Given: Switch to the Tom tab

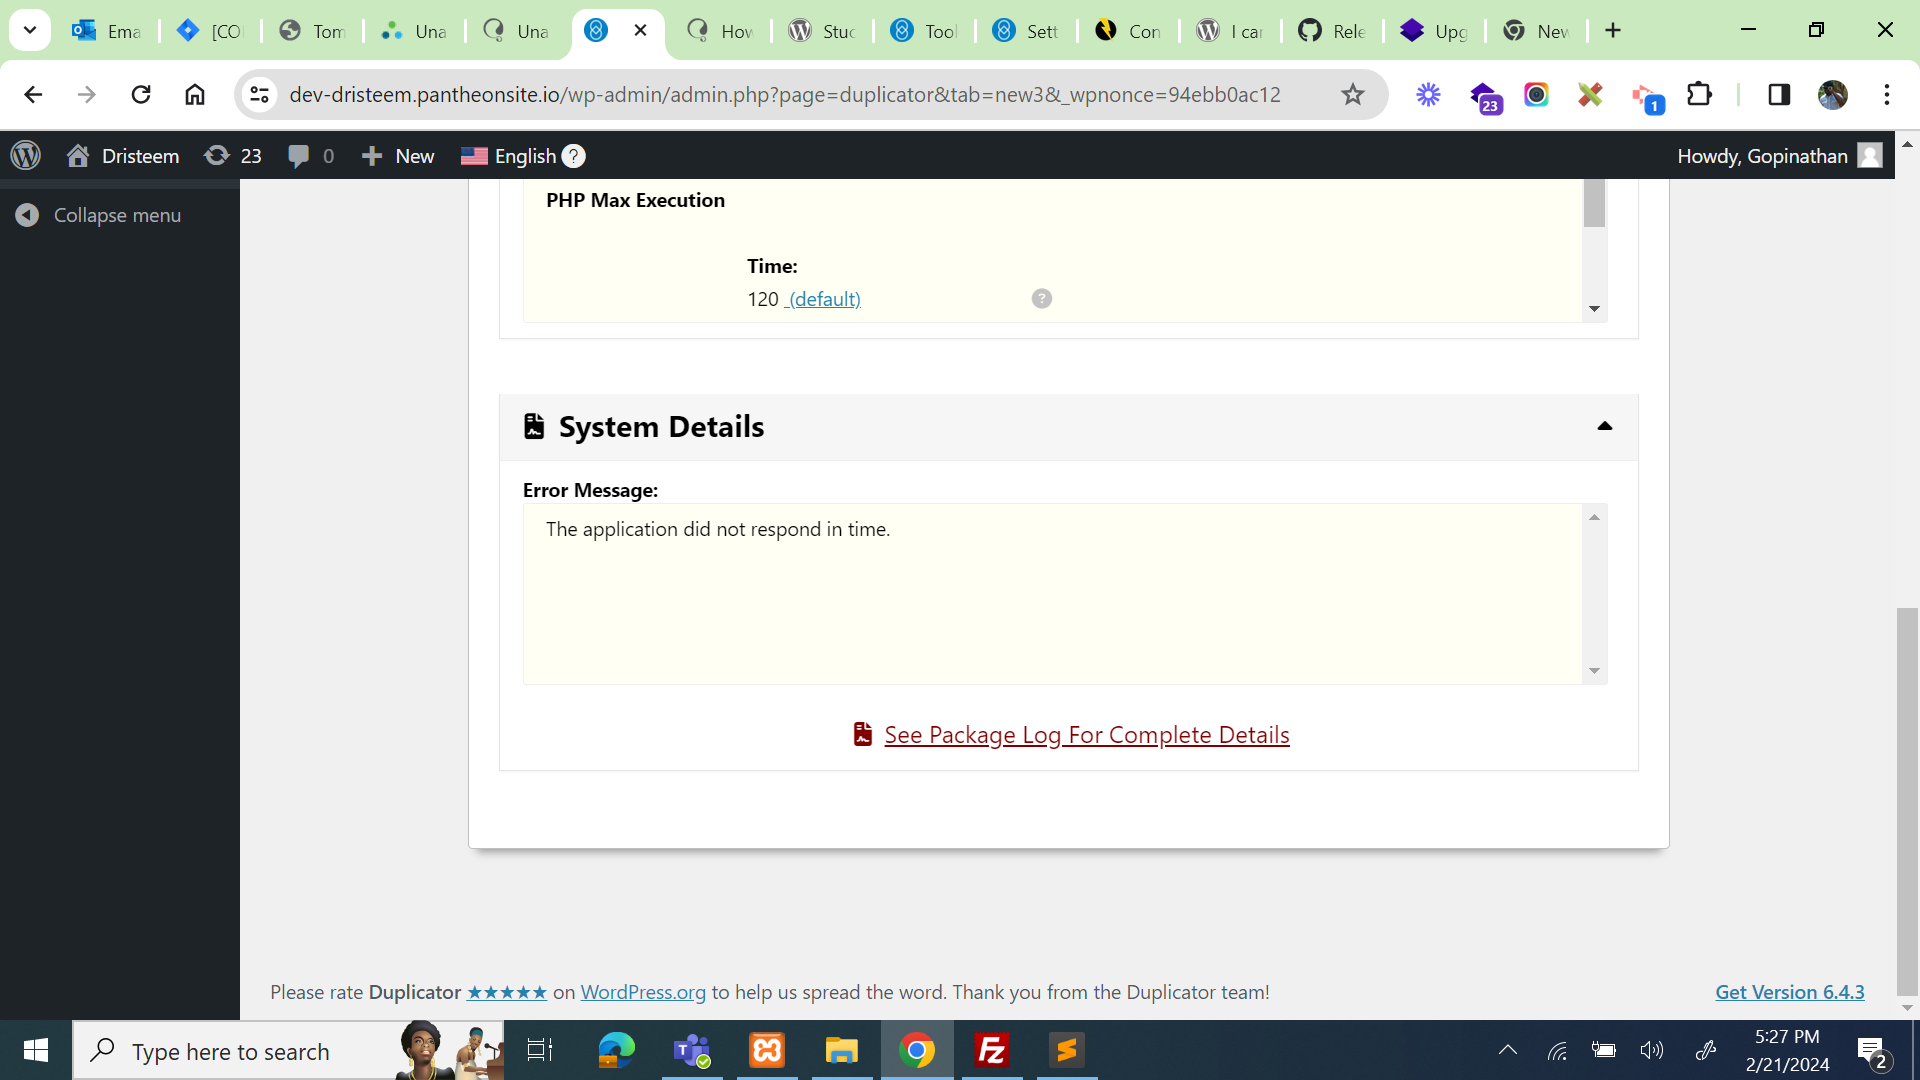Looking at the screenshot, I should [312, 31].
